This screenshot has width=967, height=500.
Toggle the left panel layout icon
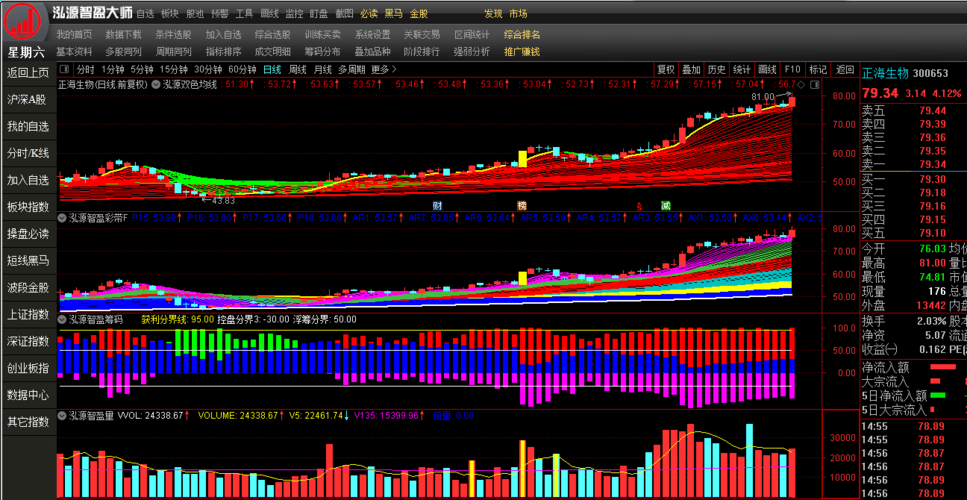(x=66, y=69)
